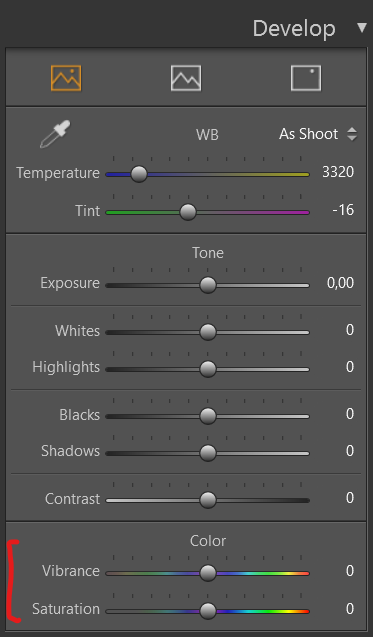Click the Develop panel title
373x637 pixels.
294,28
